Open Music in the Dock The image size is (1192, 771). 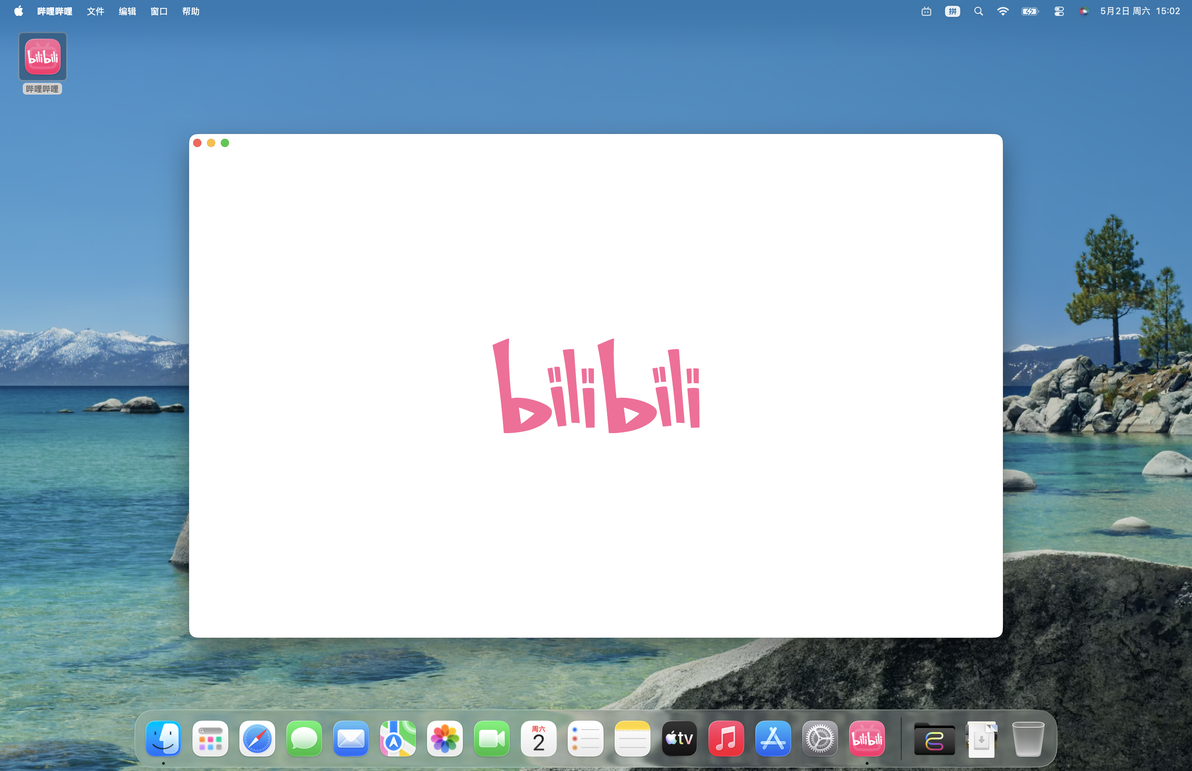[726, 738]
